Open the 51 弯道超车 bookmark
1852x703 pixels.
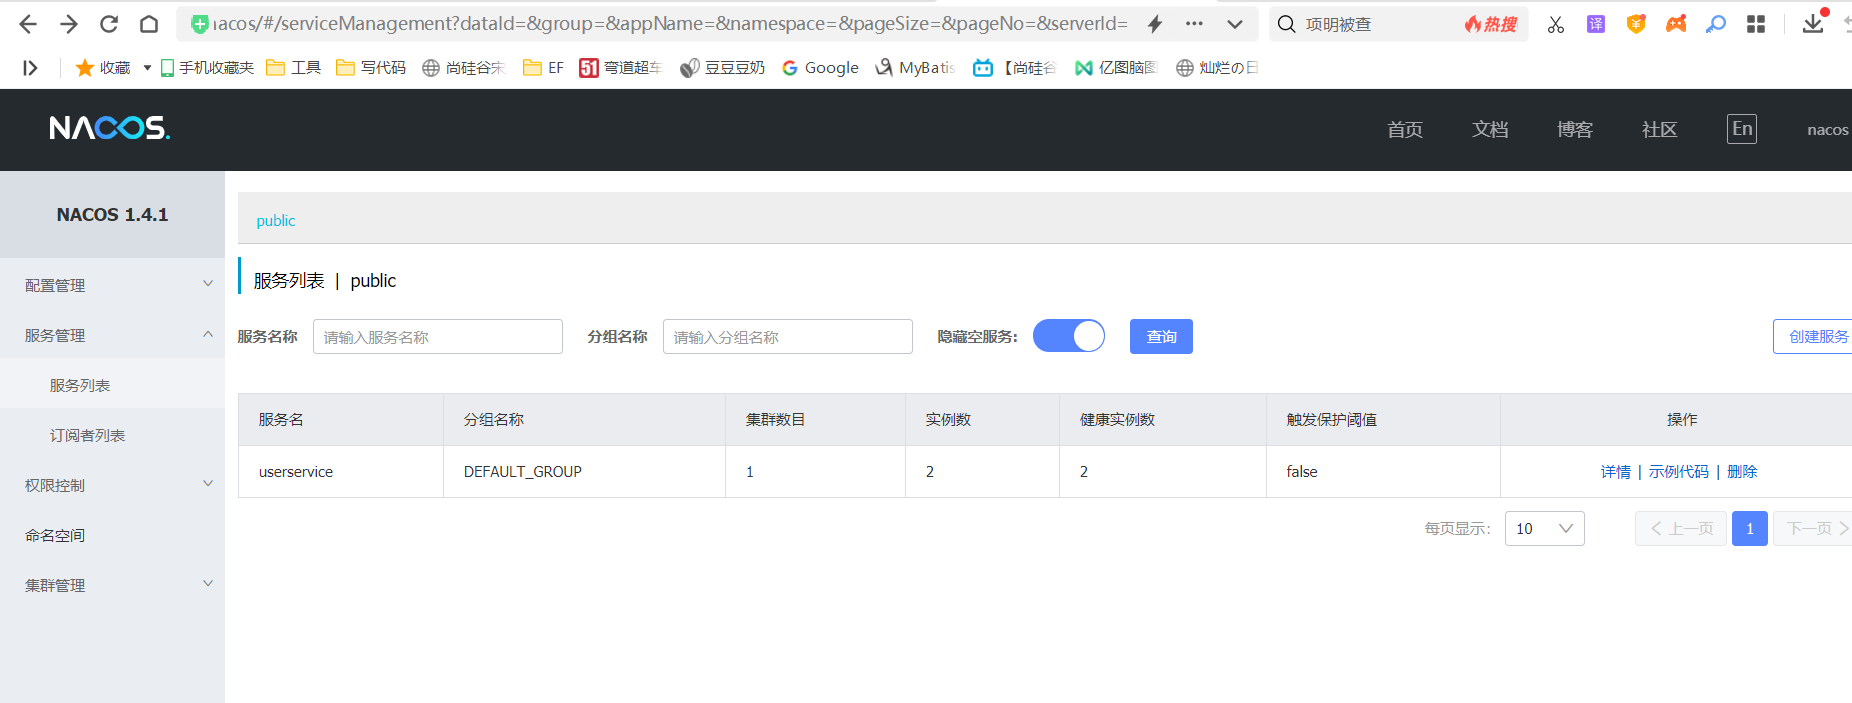[620, 67]
